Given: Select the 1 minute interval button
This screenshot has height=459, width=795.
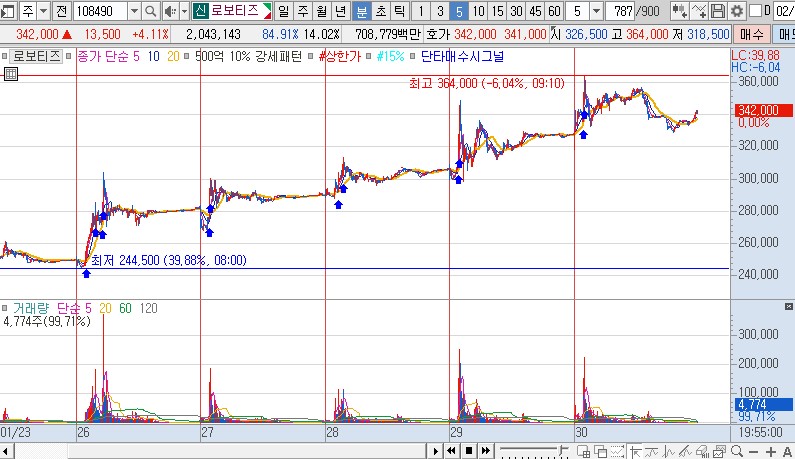Looking at the screenshot, I should [420, 11].
